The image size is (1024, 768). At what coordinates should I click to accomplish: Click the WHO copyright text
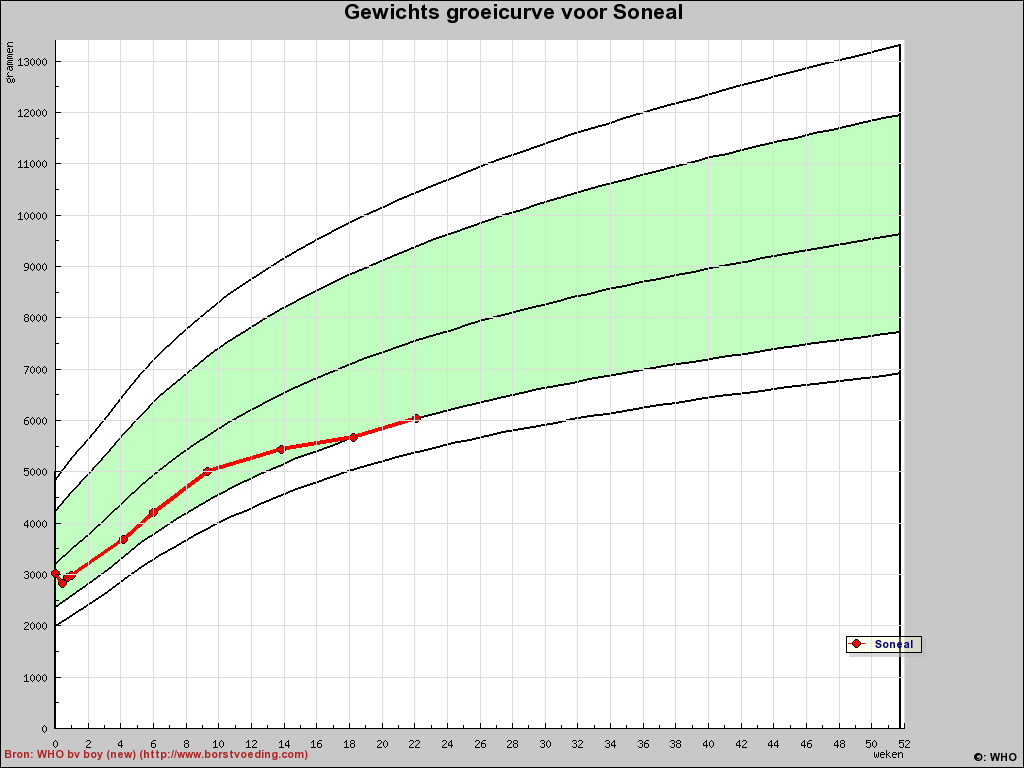point(995,758)
